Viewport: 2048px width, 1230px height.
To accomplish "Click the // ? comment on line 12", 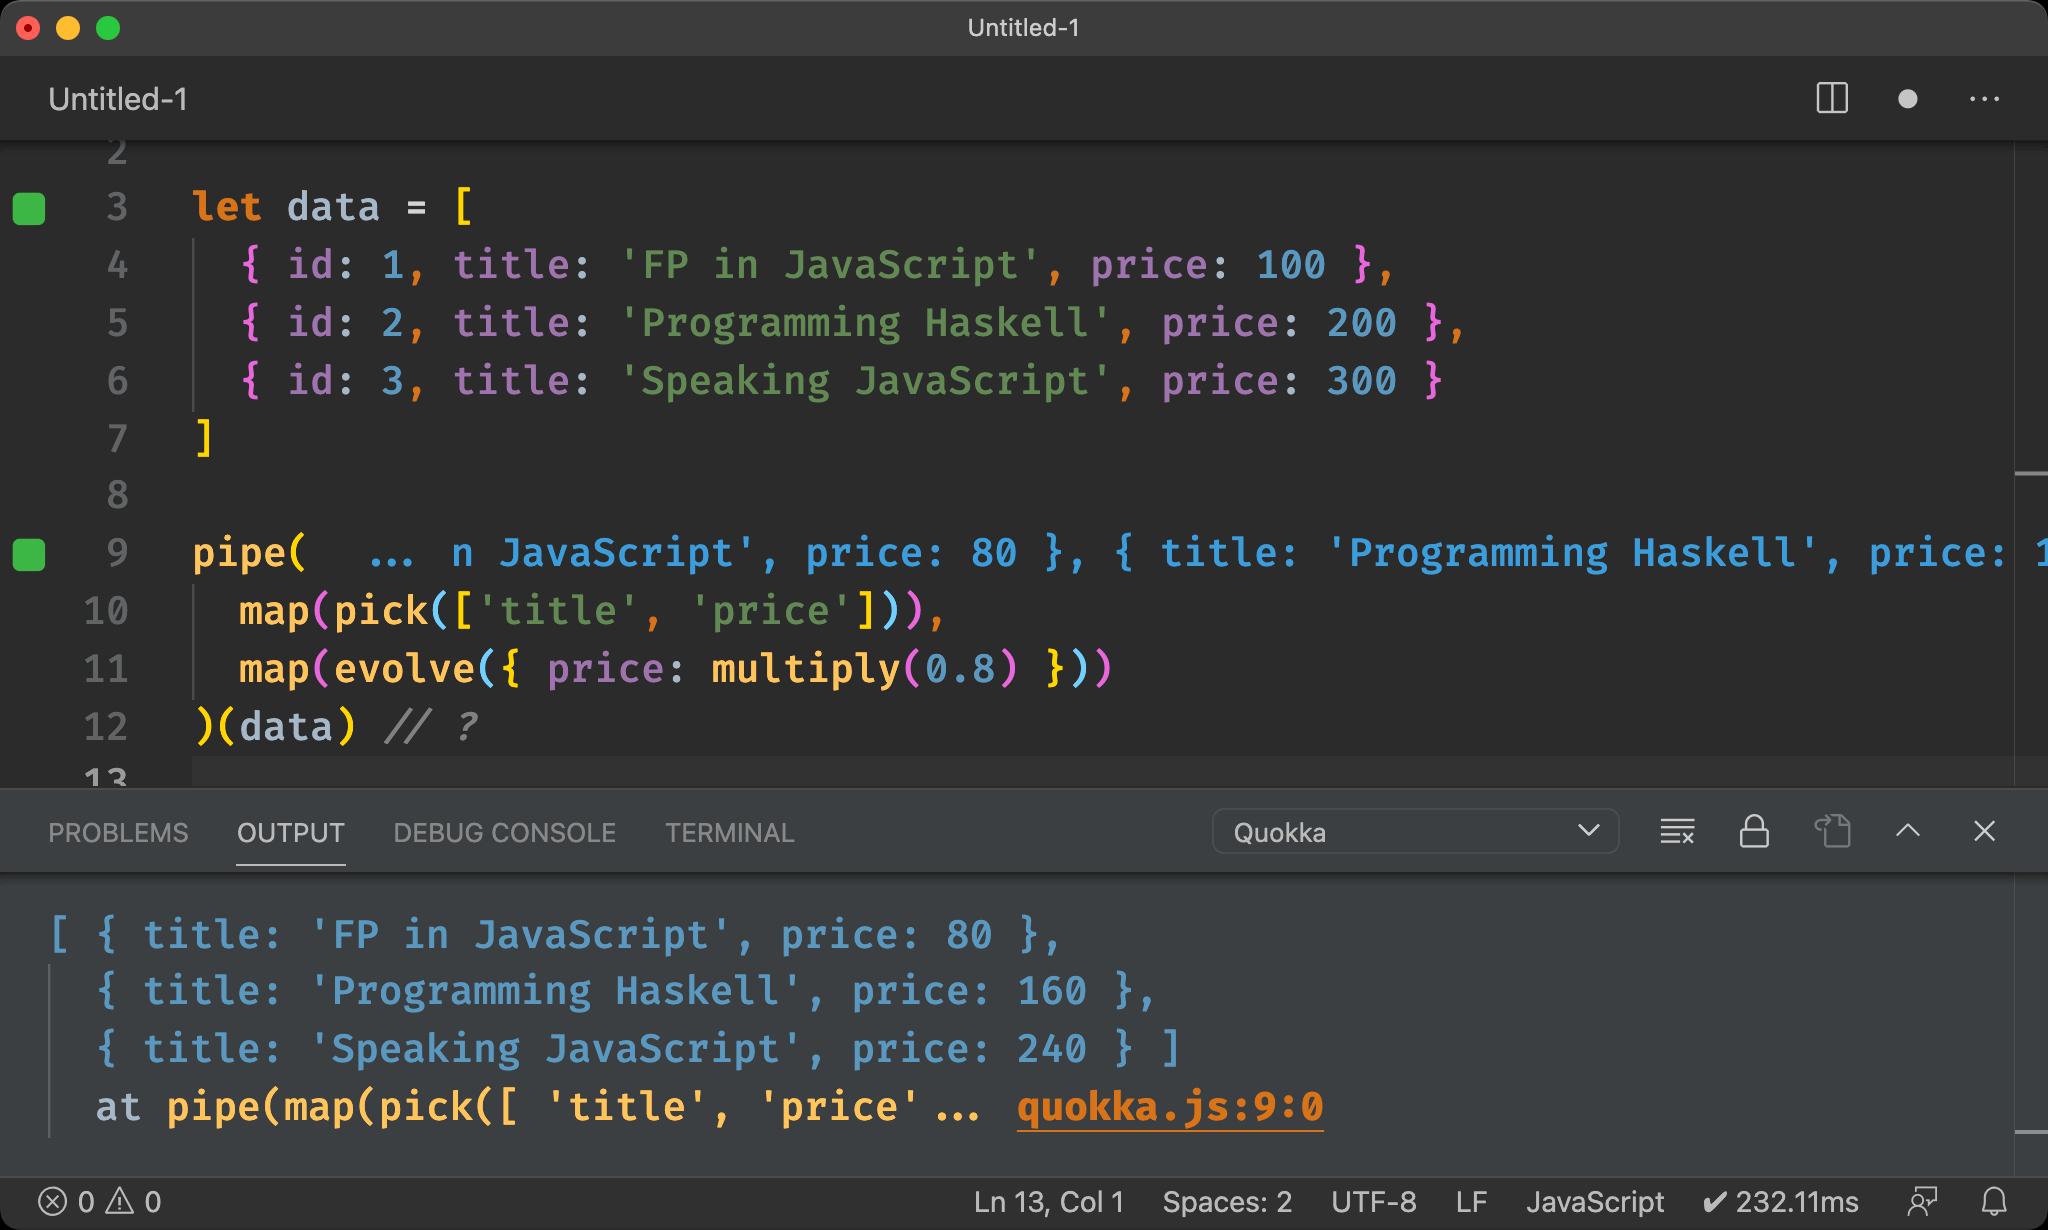I will click(x=433, y=727).
